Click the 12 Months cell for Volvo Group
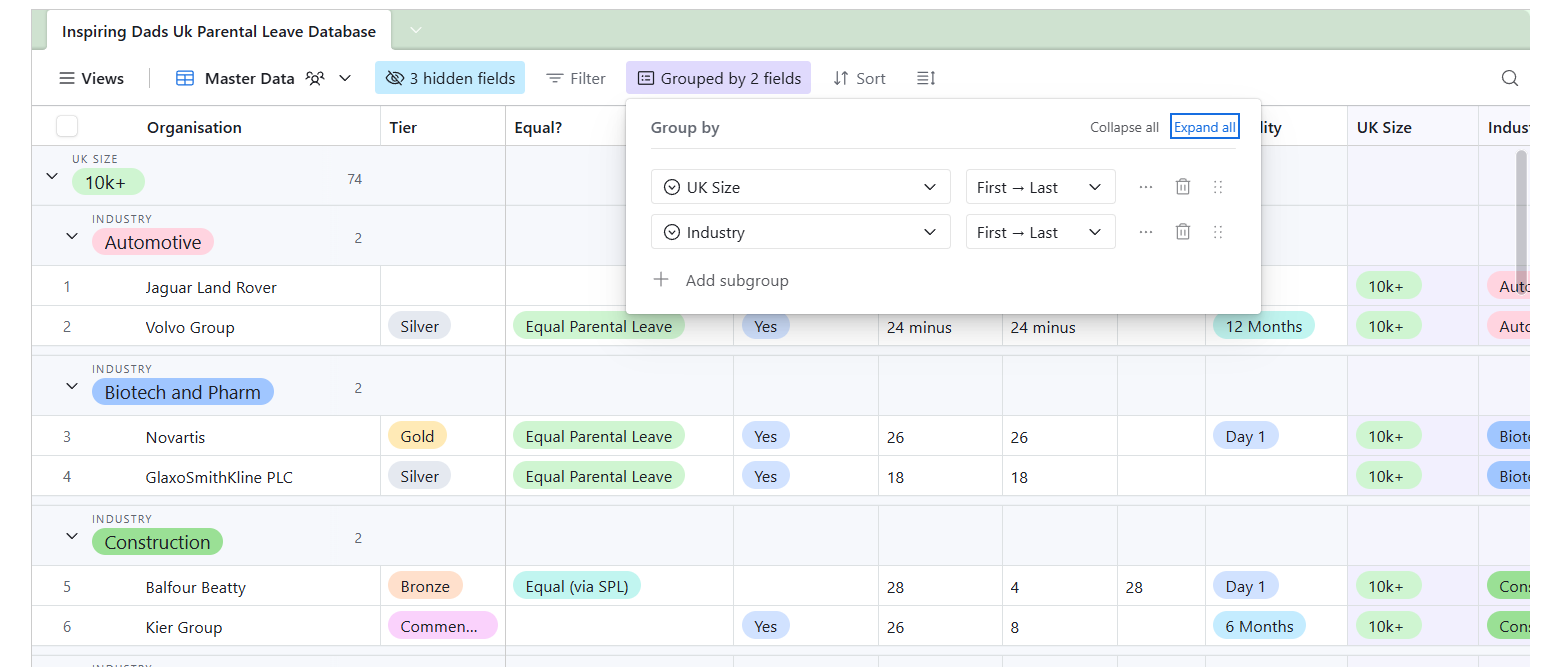This screenshot has height=667, width=1547. tap(1264, 326)
